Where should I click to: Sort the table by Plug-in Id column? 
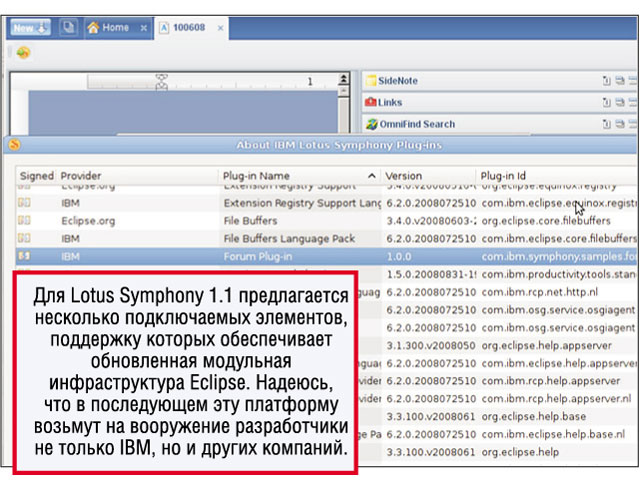556,176
